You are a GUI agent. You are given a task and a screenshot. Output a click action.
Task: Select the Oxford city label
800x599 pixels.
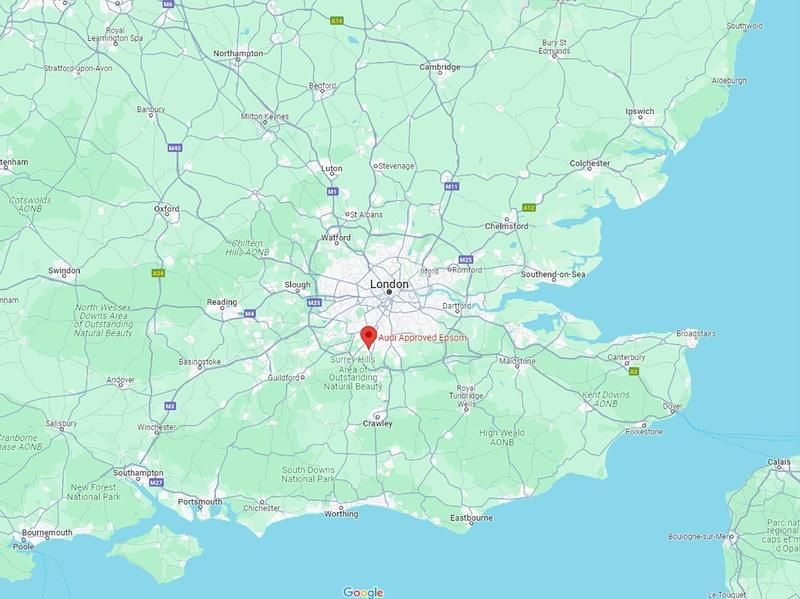click(167, 209)
